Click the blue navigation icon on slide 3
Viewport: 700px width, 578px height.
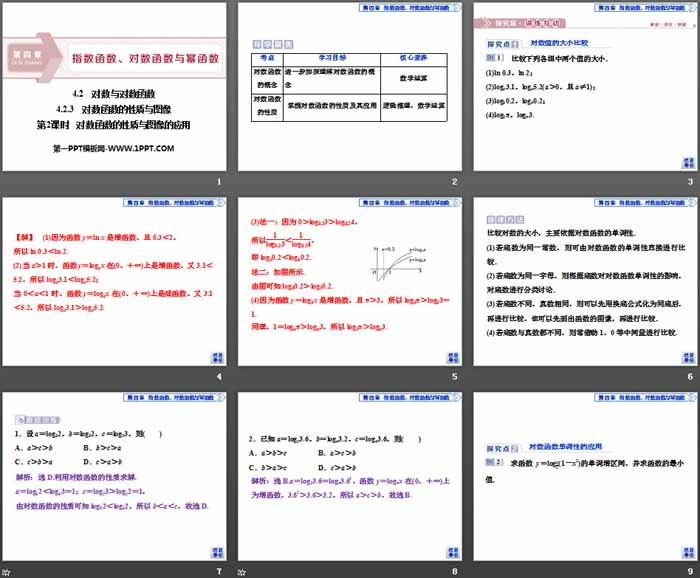click(689, 163)
